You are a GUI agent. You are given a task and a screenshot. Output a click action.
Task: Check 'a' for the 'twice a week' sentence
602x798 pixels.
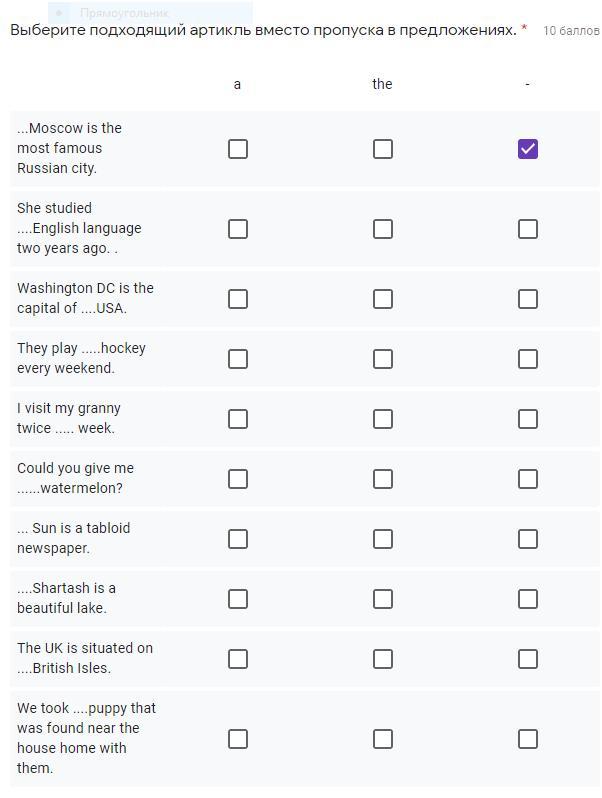pyautogui.click(x=238, y=419)
